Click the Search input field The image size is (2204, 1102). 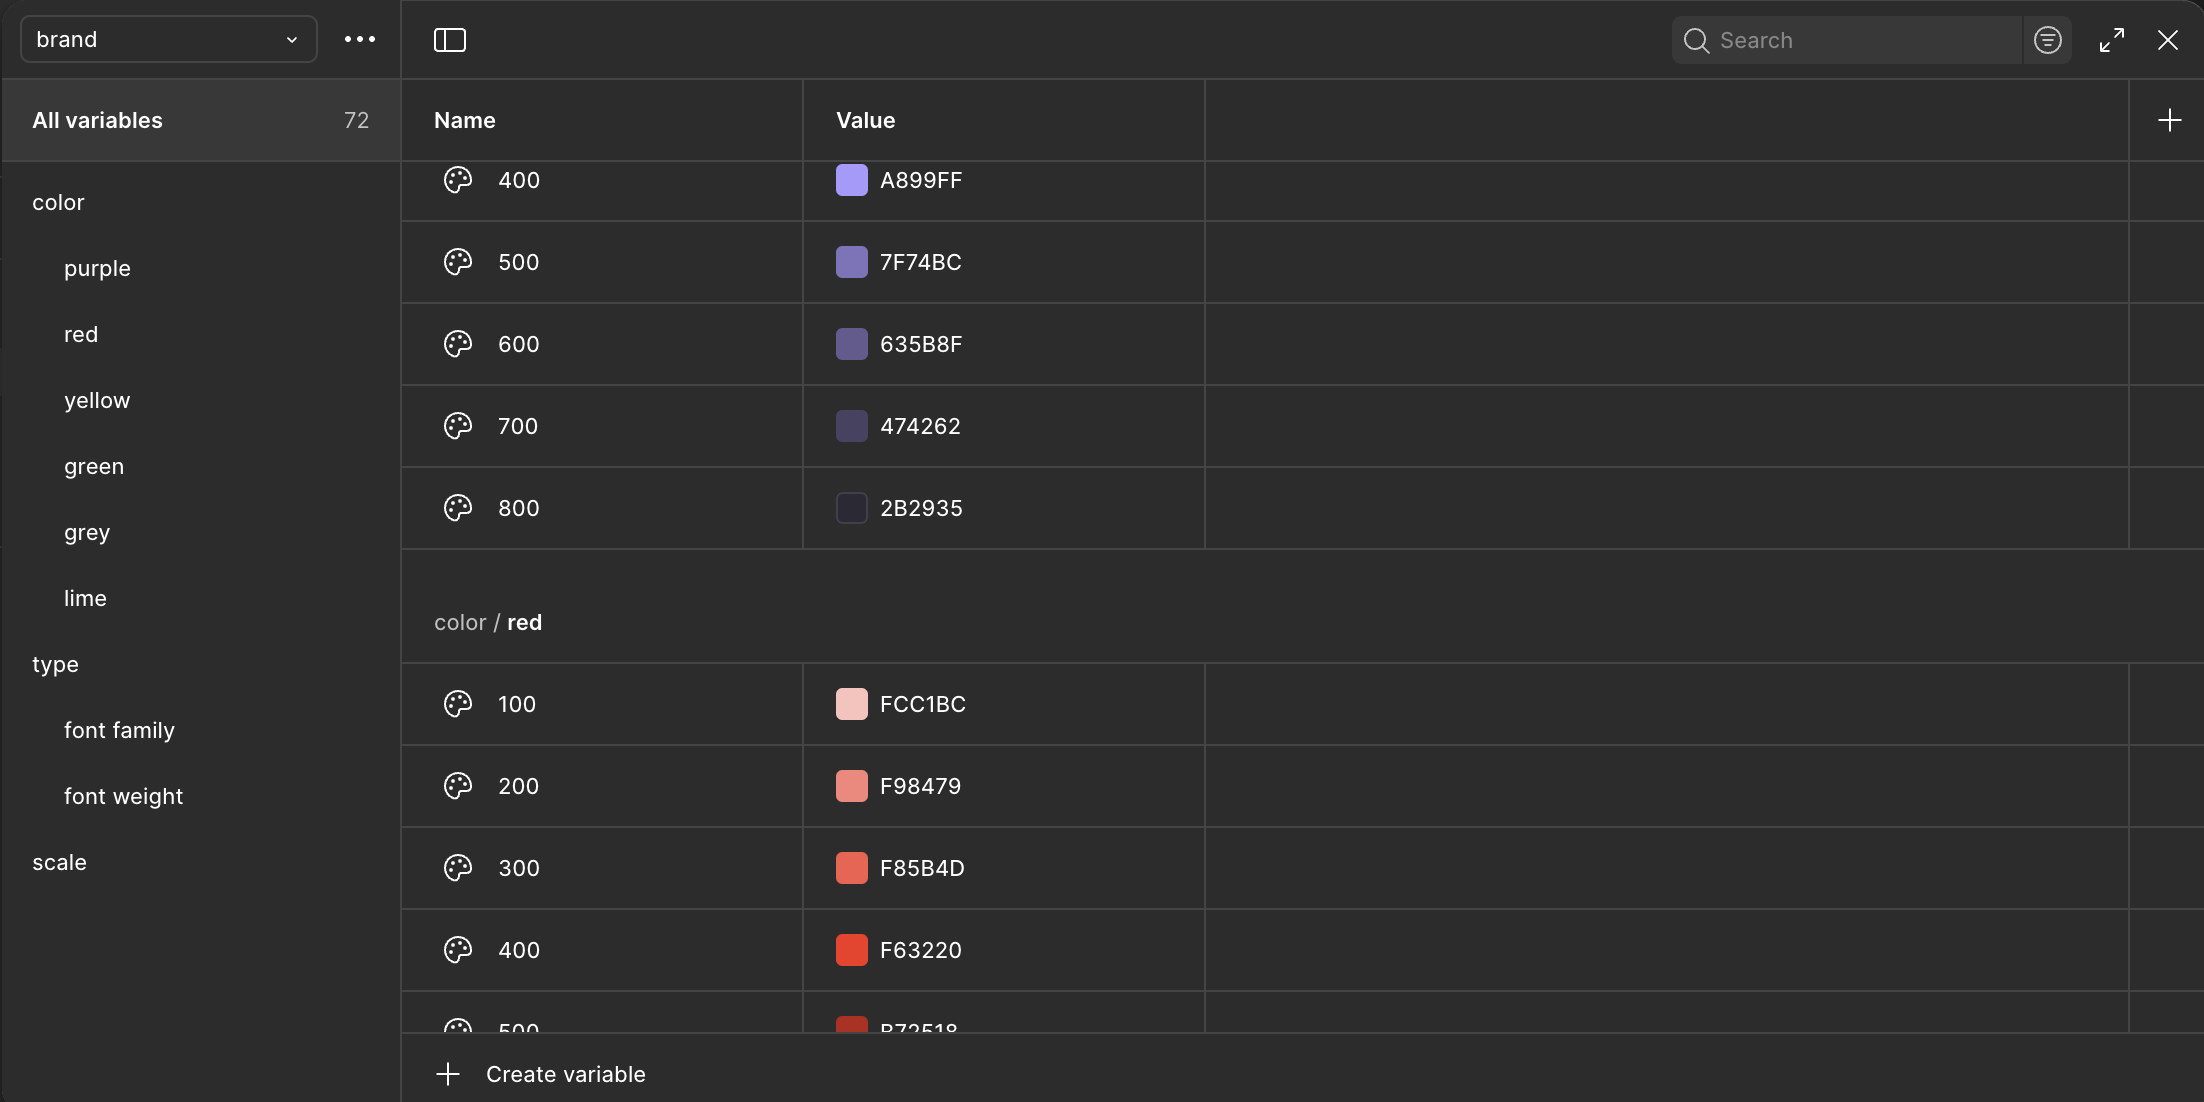coord(1860,40)
